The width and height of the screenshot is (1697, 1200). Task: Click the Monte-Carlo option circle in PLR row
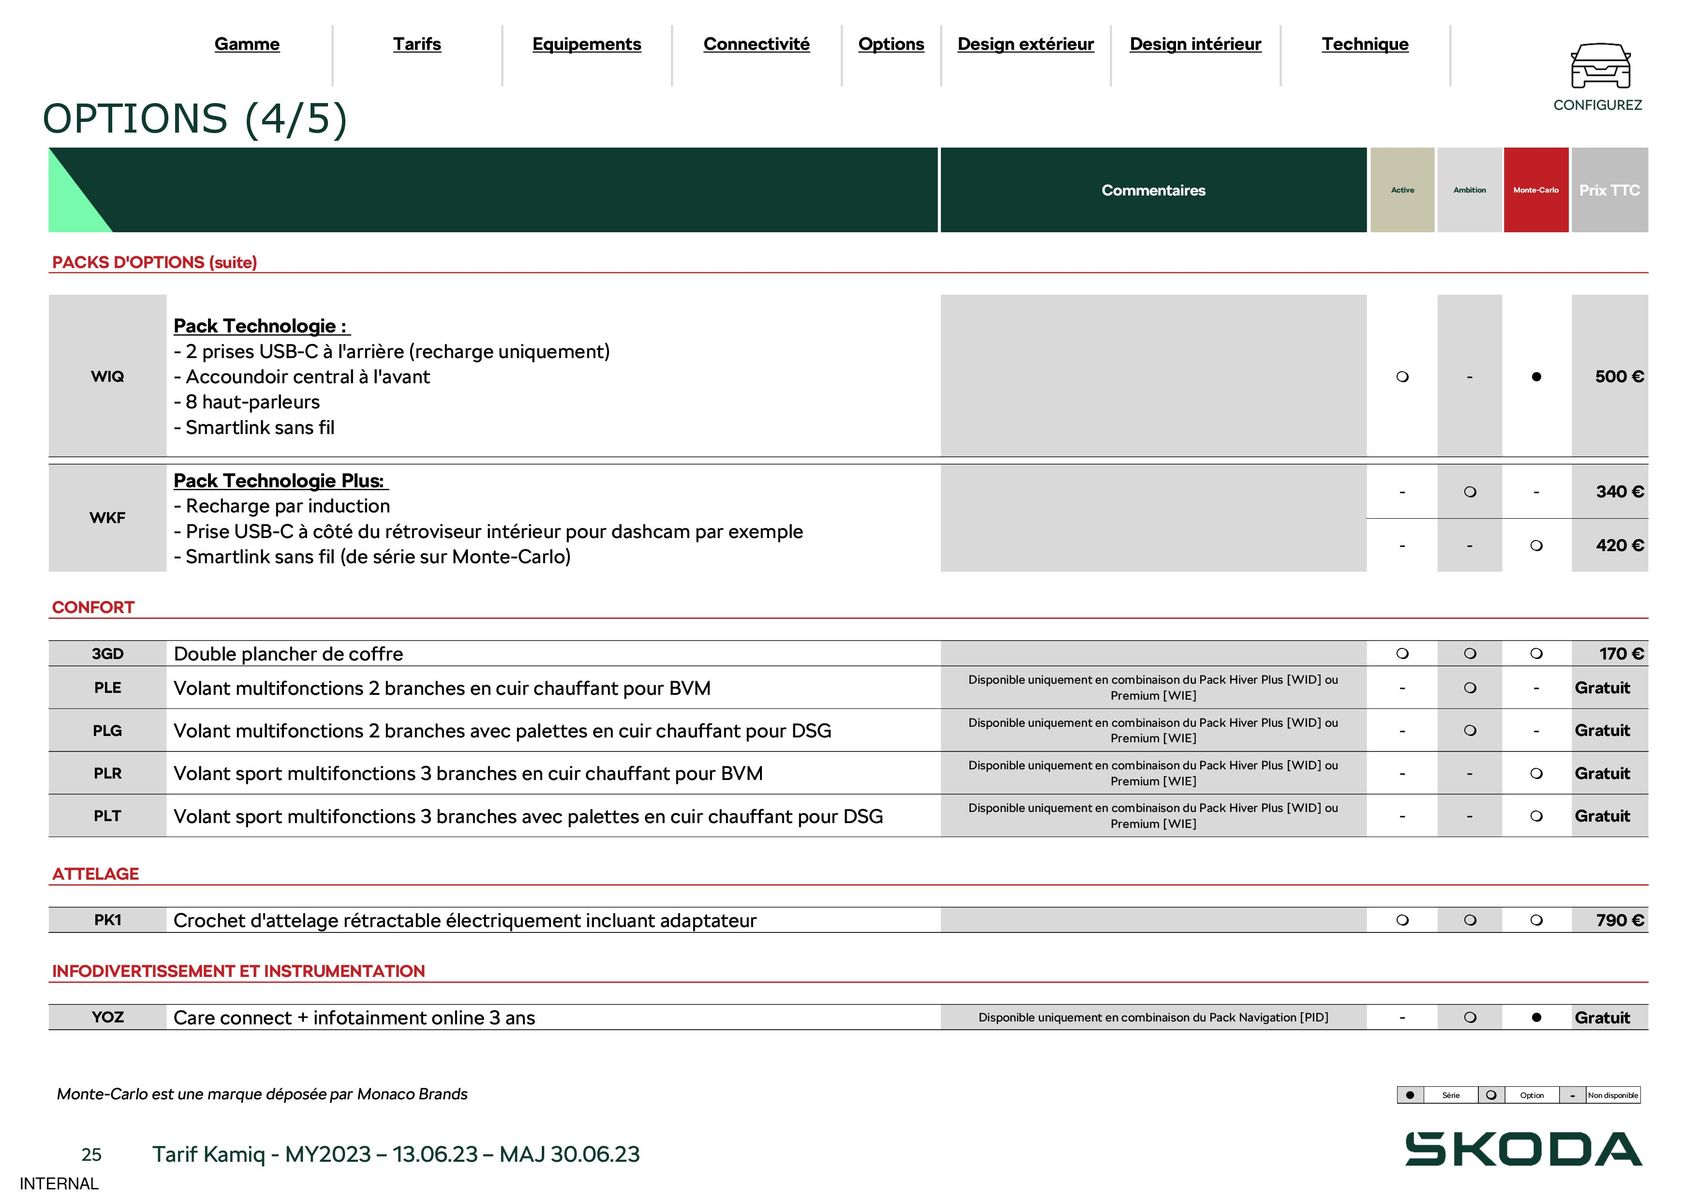(1536, 774)
